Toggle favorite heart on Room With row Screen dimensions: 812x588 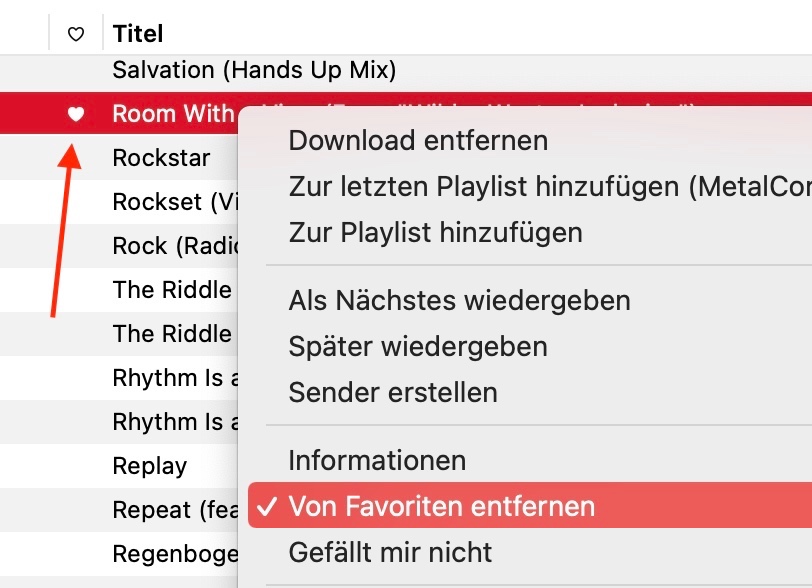[75, 114]
